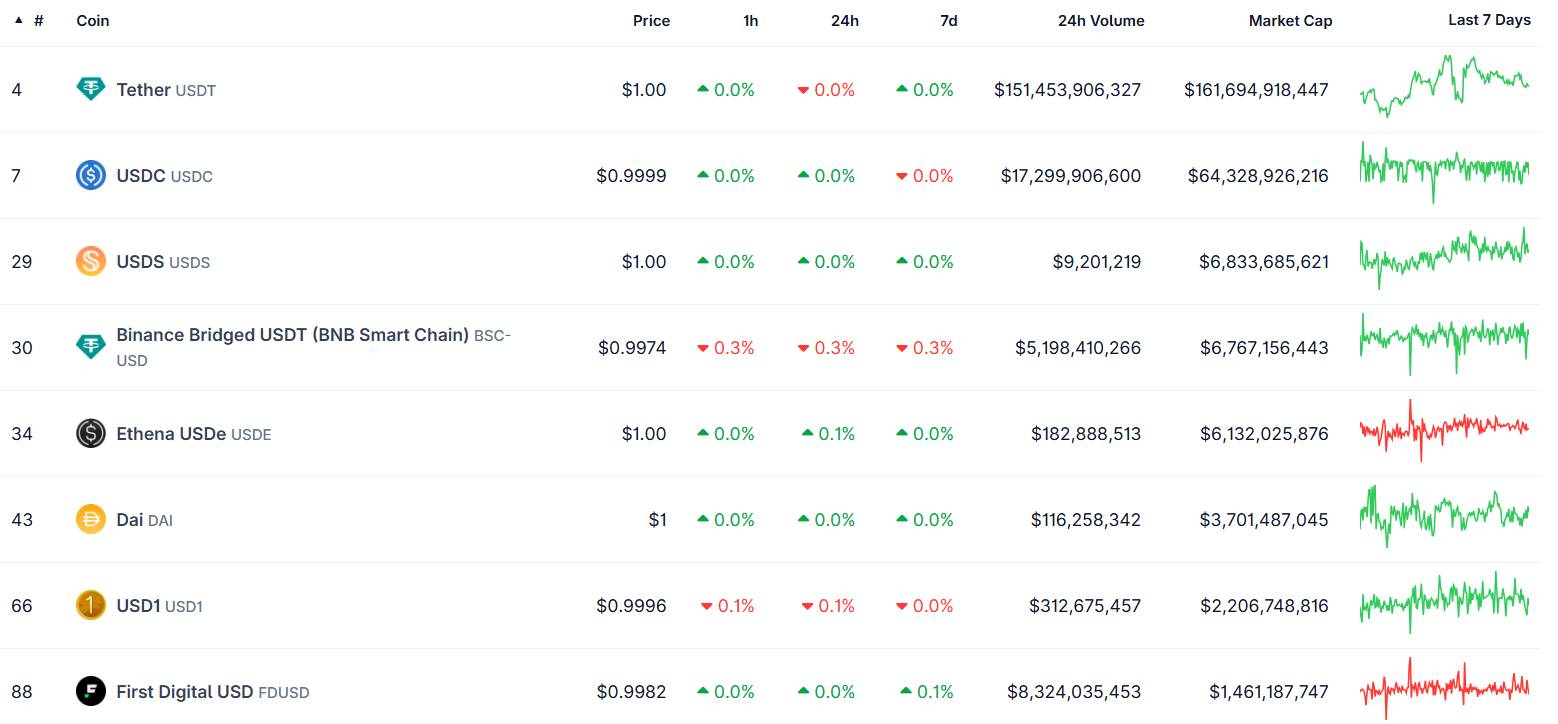
Task: Click the Binance Bridged USDT logo icon
Action: point(91,348)
